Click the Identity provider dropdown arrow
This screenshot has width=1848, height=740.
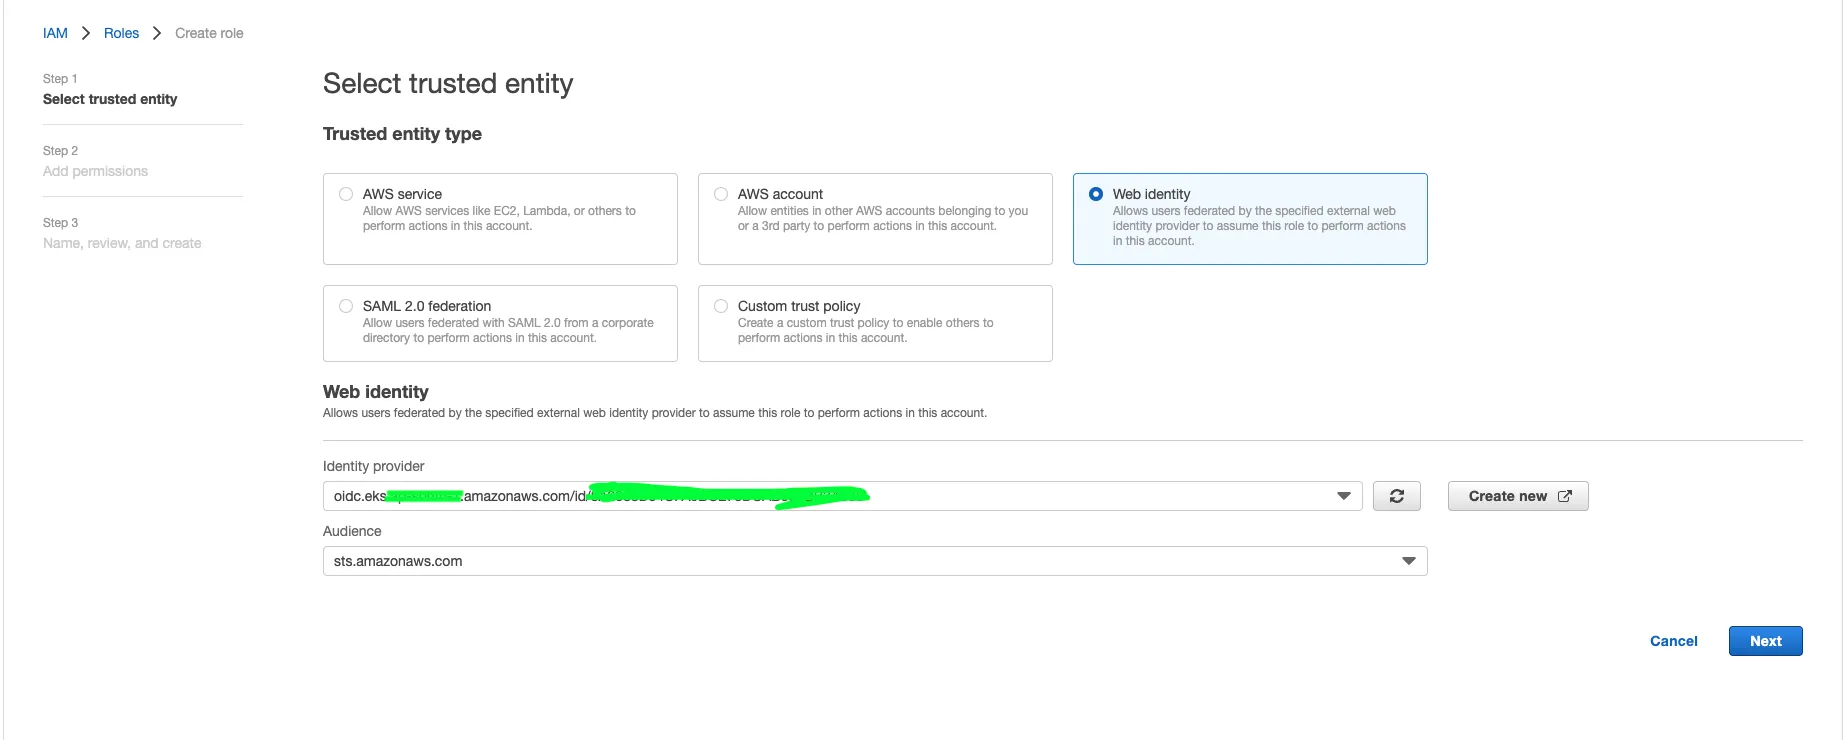1344,496
